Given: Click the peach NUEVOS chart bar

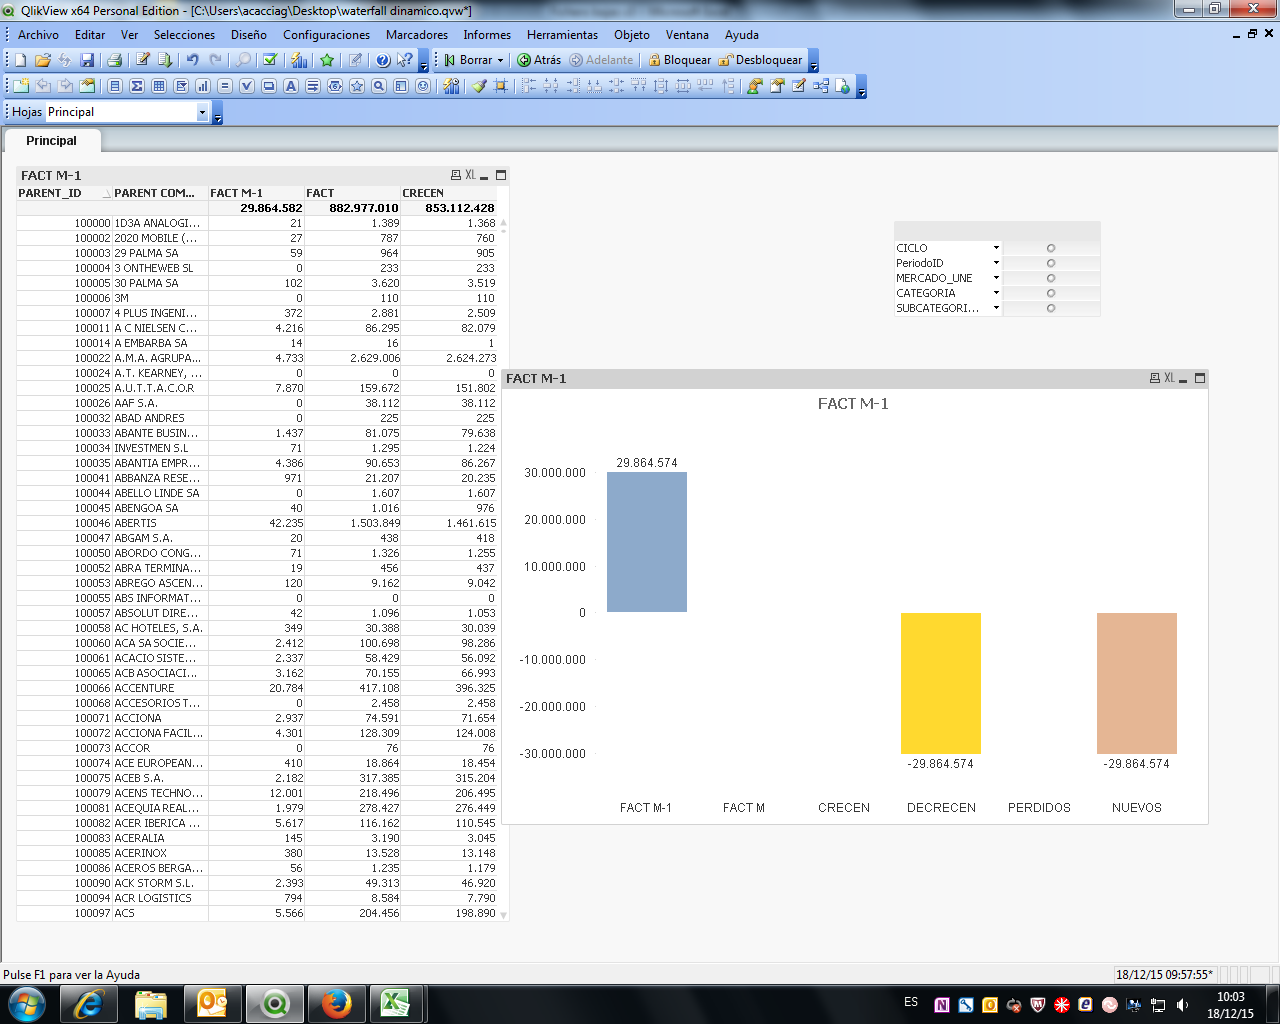Looking at the screenshot, I should point(1137,683).
